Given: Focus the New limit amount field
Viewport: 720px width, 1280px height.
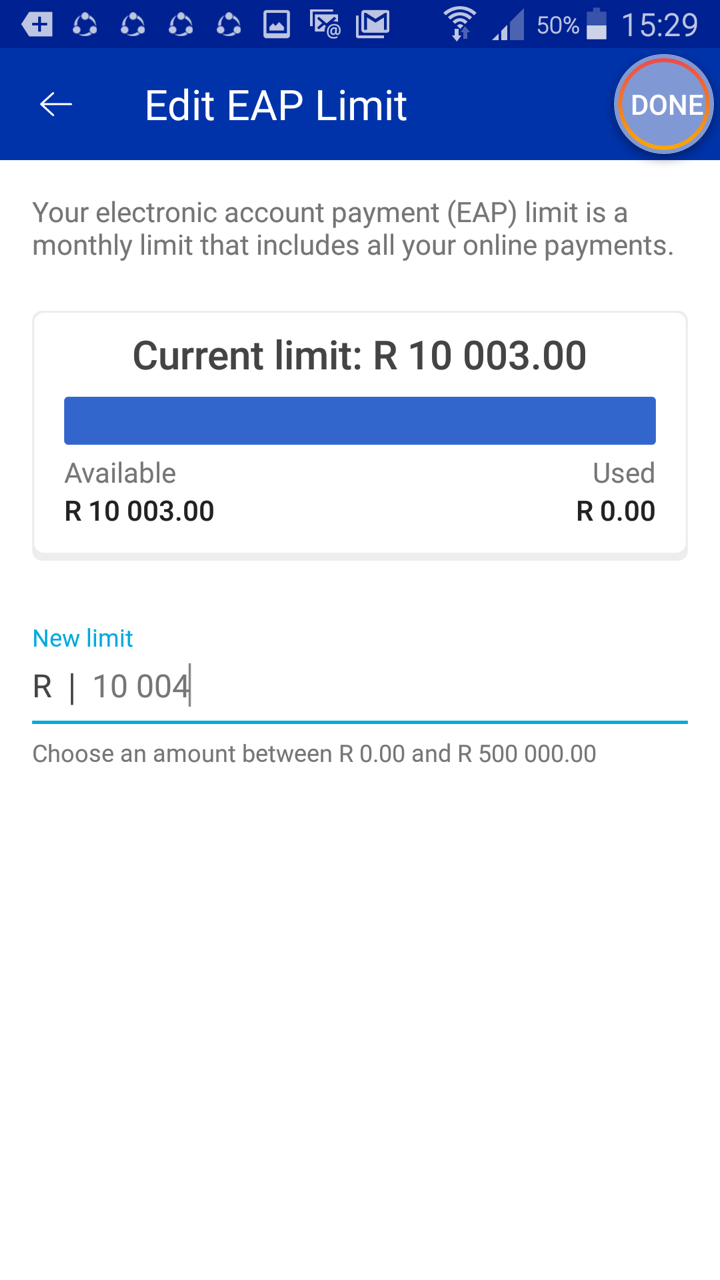Looking at the screenshot, I should 360,687.
